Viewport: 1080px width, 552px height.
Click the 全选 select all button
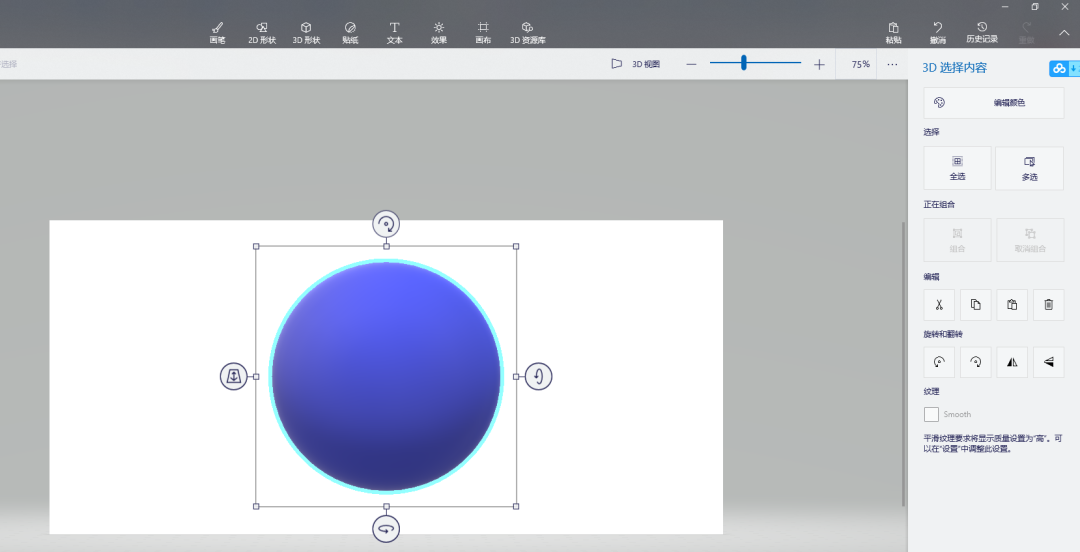pyautogui.click(x=957, y=167)
